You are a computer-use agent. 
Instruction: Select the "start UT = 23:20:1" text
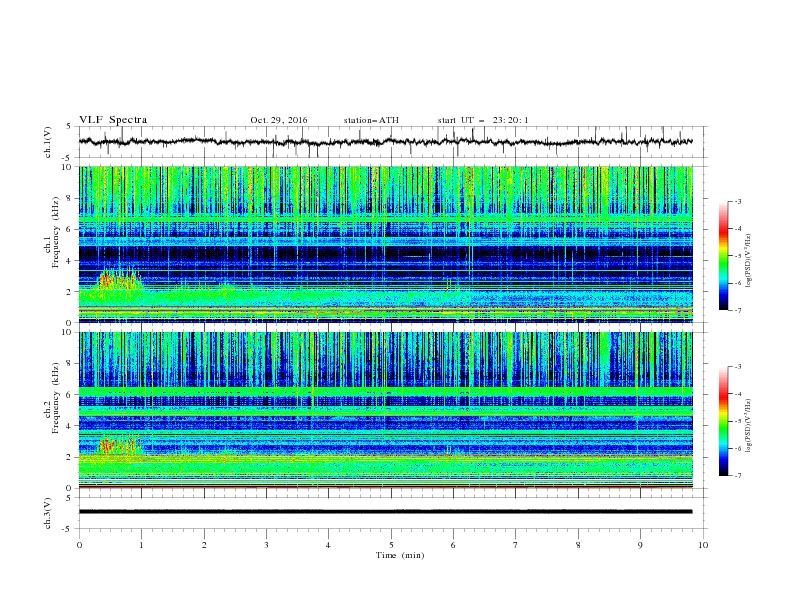coord(483,120)
